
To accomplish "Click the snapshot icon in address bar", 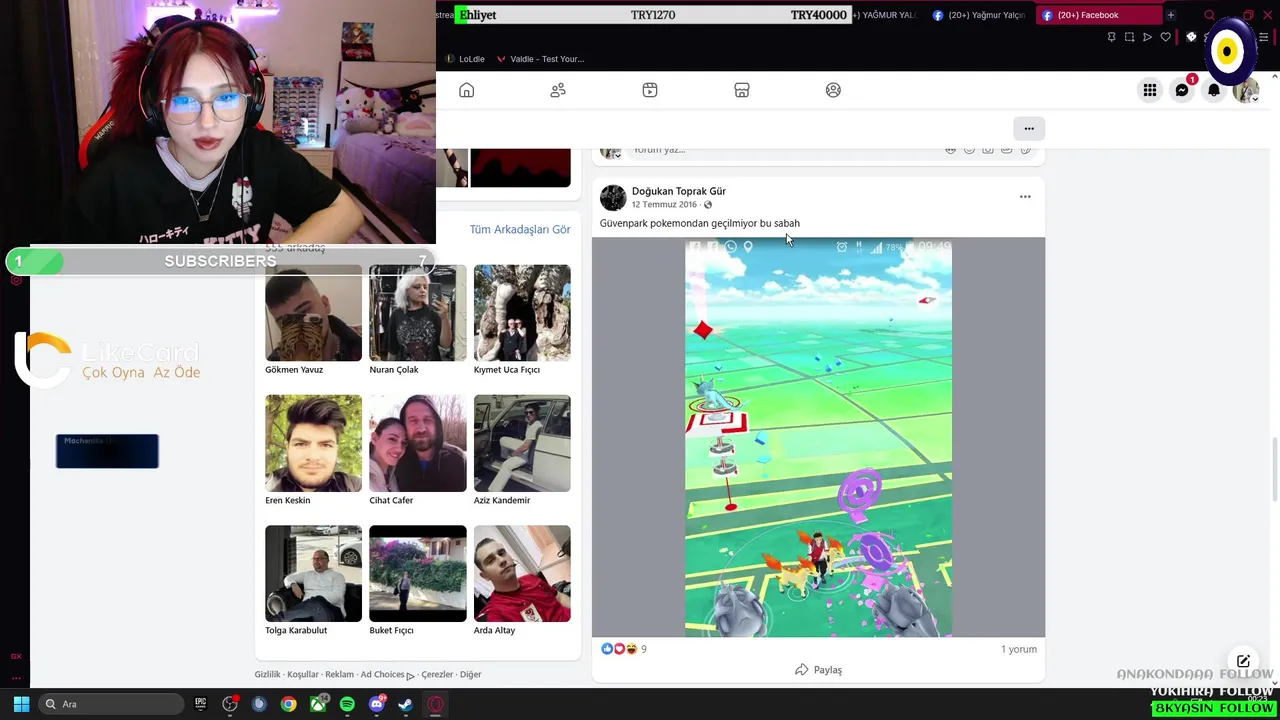I will tap(1129, 37).
